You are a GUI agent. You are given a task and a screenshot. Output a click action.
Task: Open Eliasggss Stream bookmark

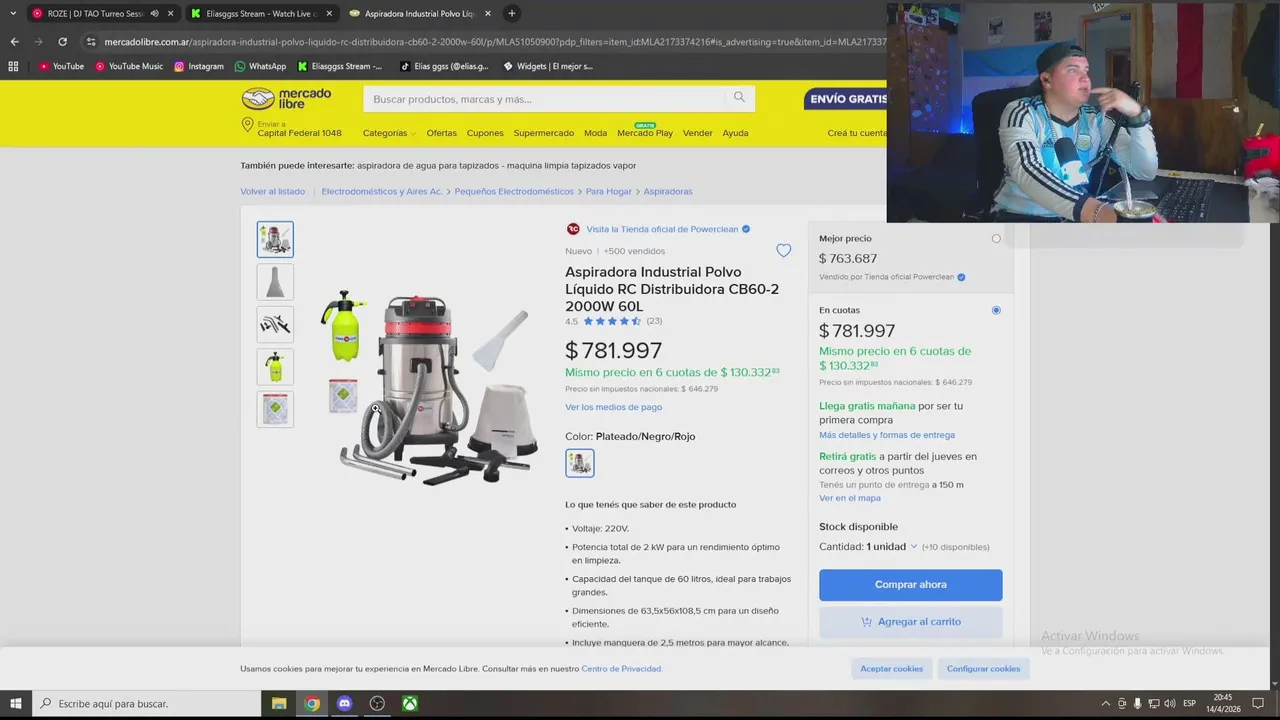click(340, 66)
